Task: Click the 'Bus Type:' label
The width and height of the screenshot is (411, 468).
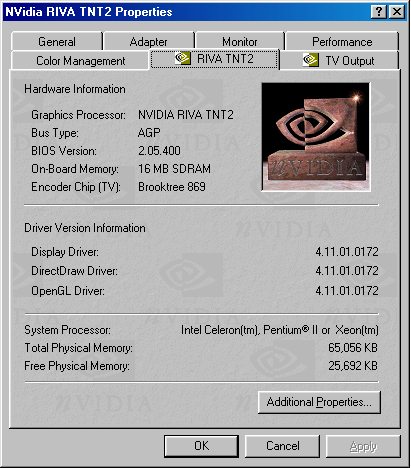Action: coord(55,133)
